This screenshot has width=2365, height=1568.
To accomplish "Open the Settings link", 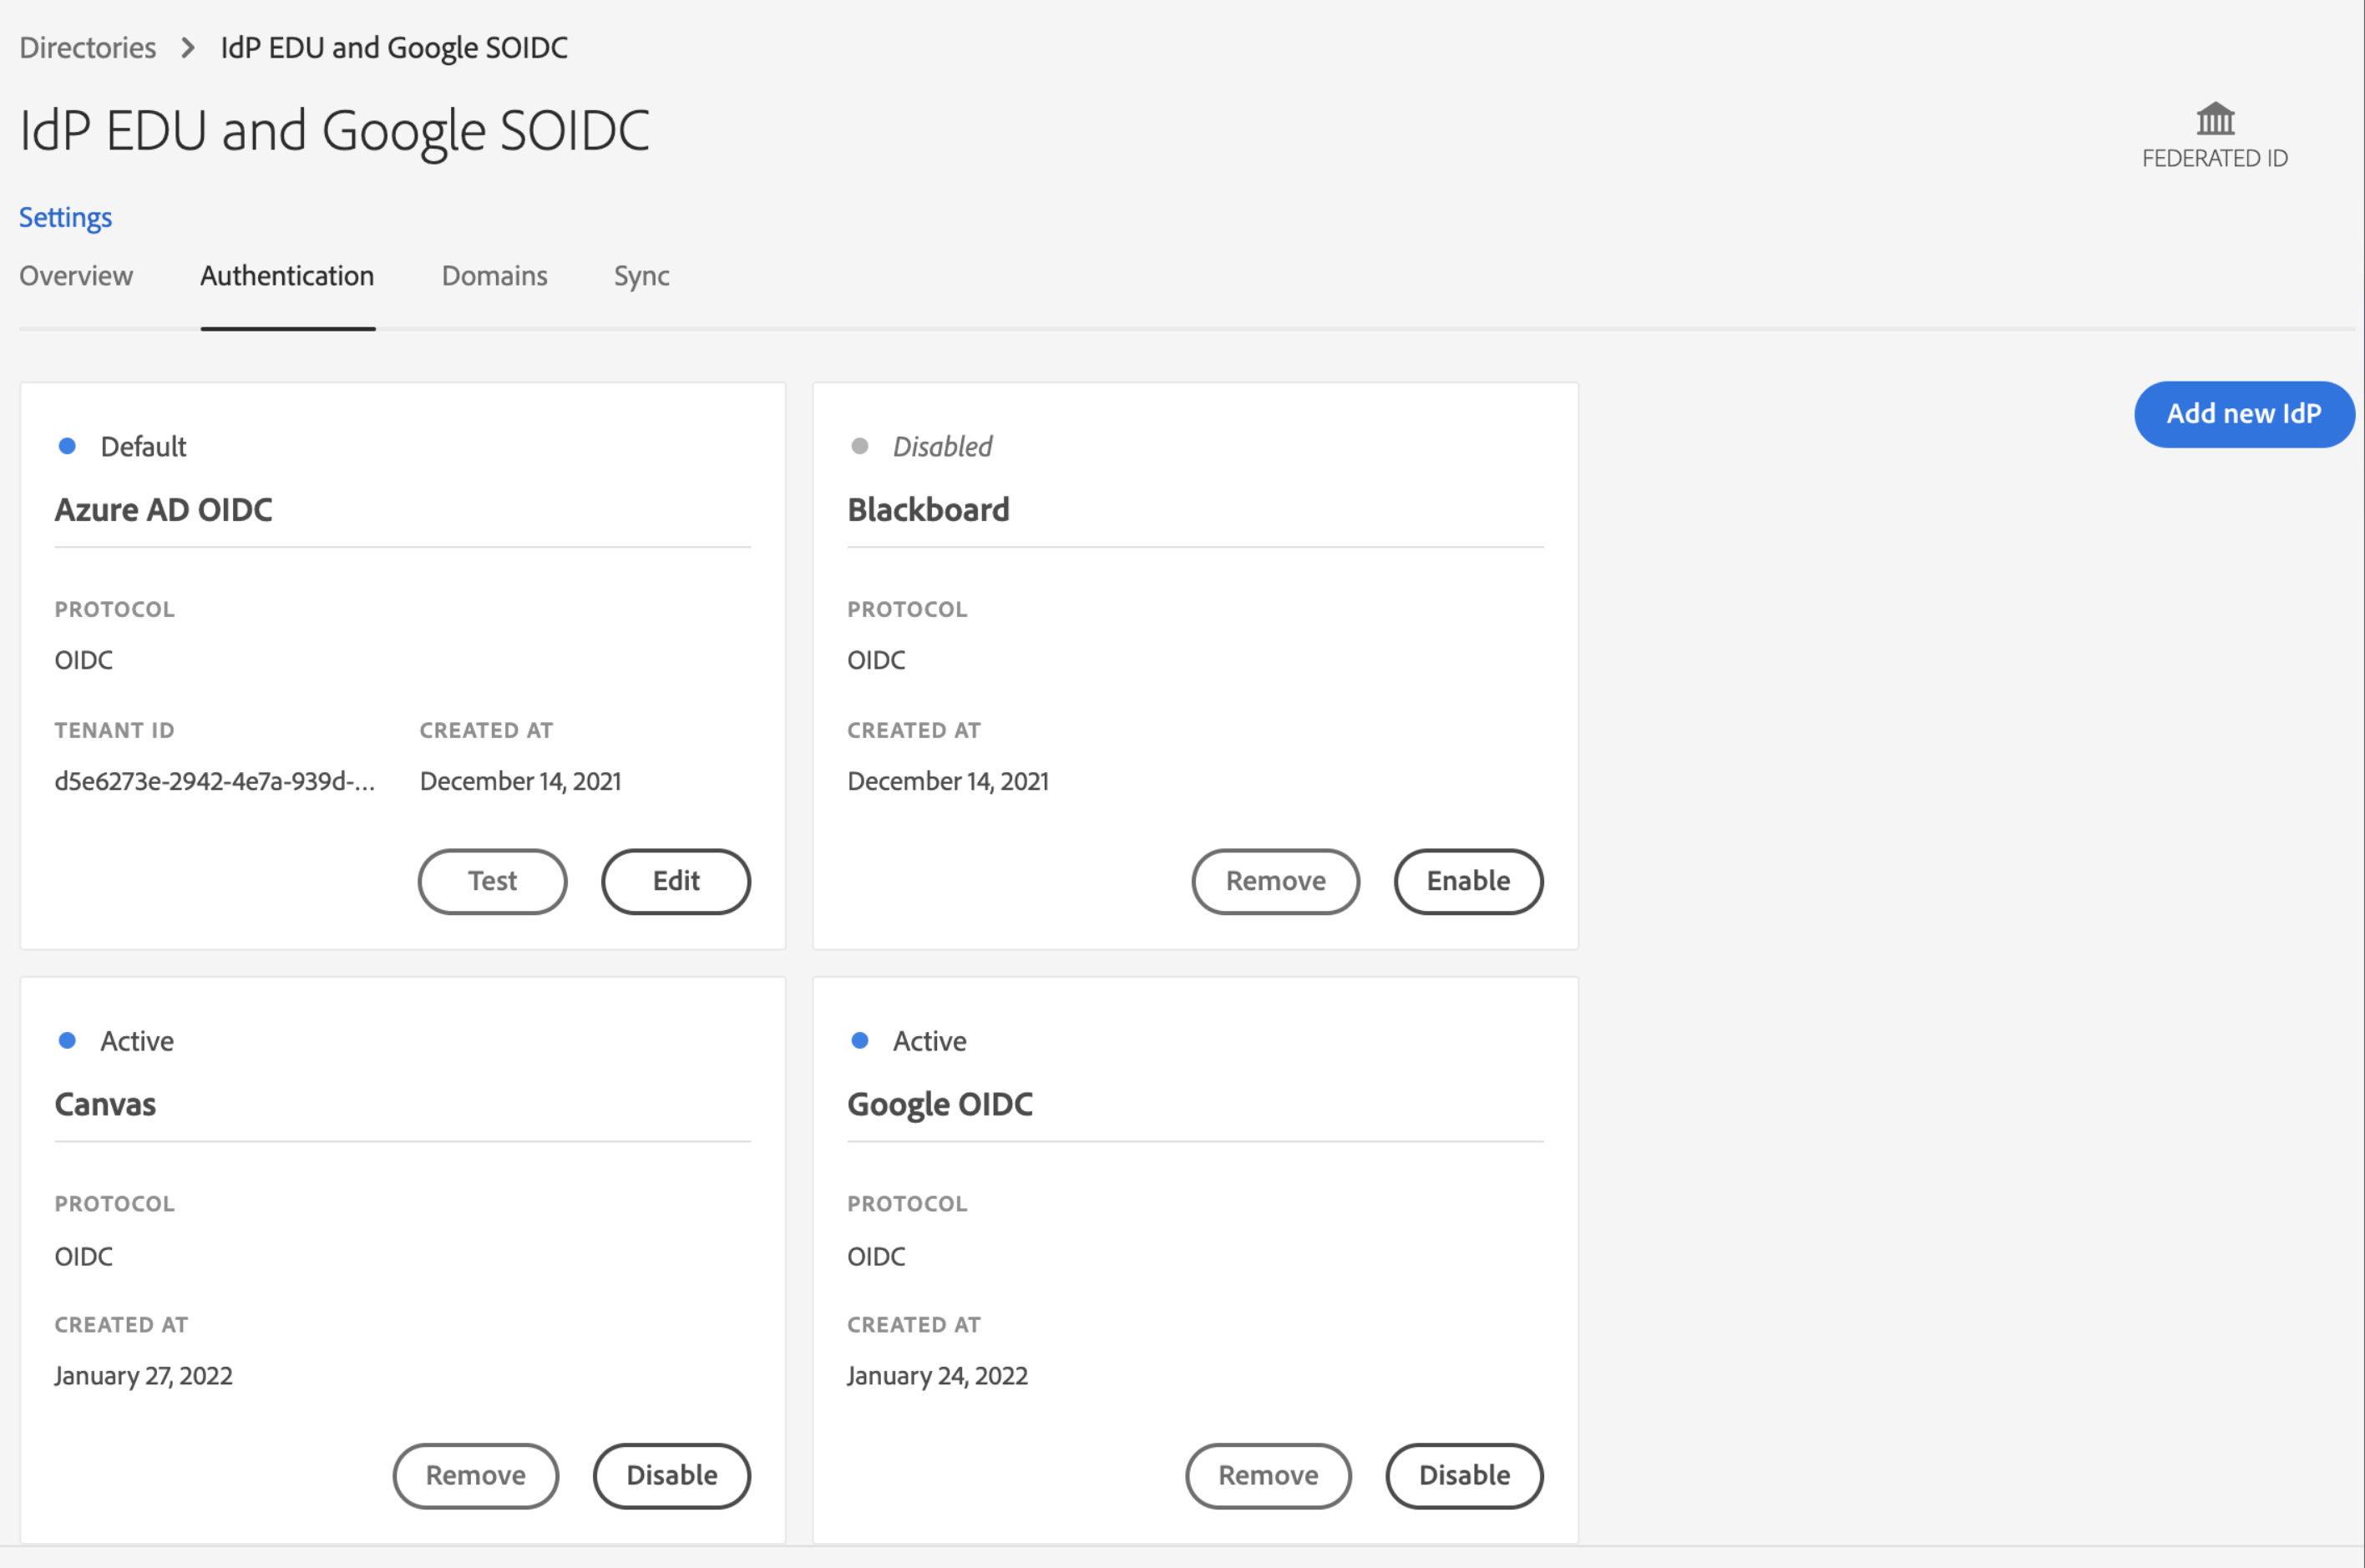I will point(65,217).
